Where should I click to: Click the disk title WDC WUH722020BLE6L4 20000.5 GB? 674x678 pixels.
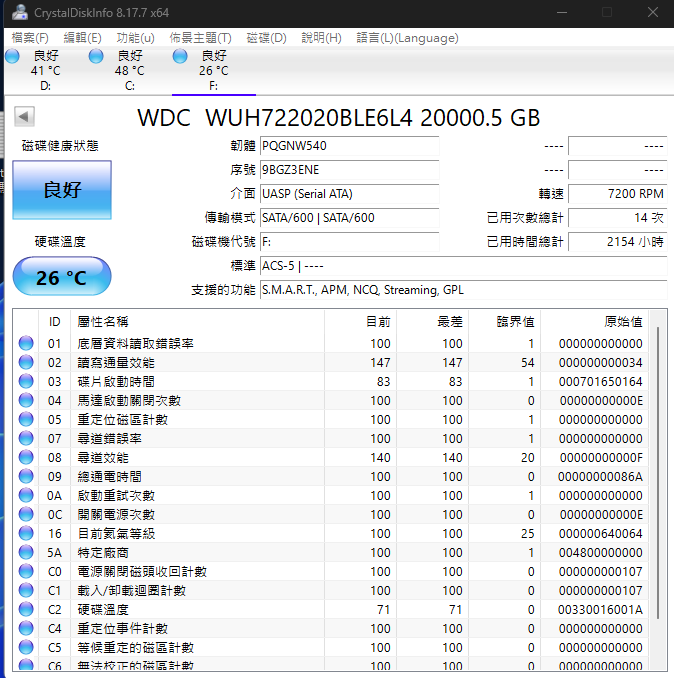pyautogui.click(x=339, y=118)
